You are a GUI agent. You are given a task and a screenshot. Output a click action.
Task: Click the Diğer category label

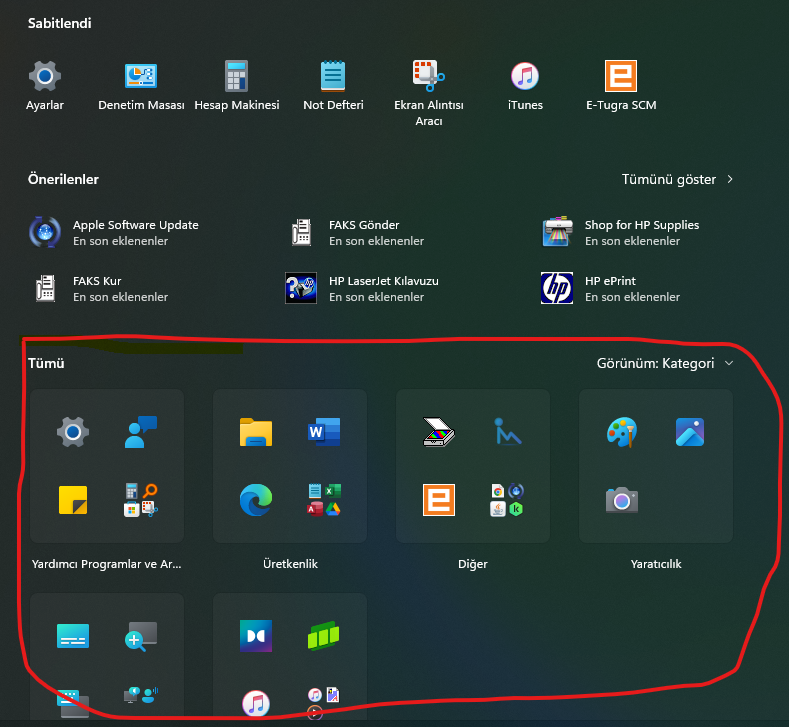pos(472,564)
